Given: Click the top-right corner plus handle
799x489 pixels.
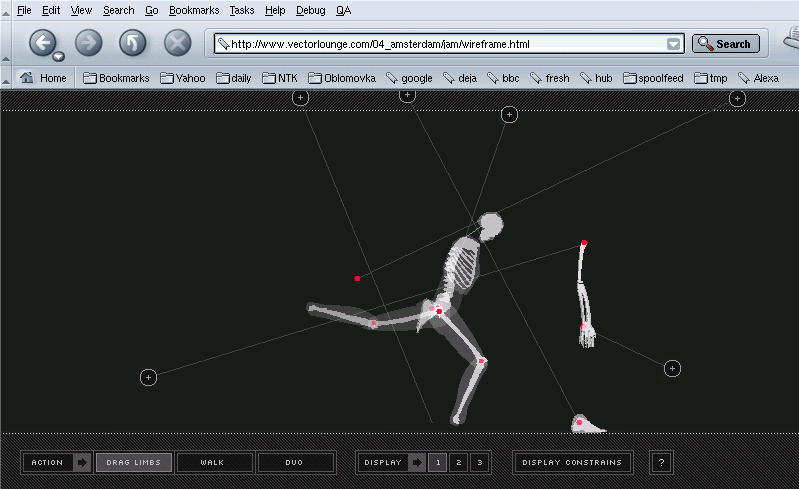Looking at the screenshot, I should (x=737, y=98).
